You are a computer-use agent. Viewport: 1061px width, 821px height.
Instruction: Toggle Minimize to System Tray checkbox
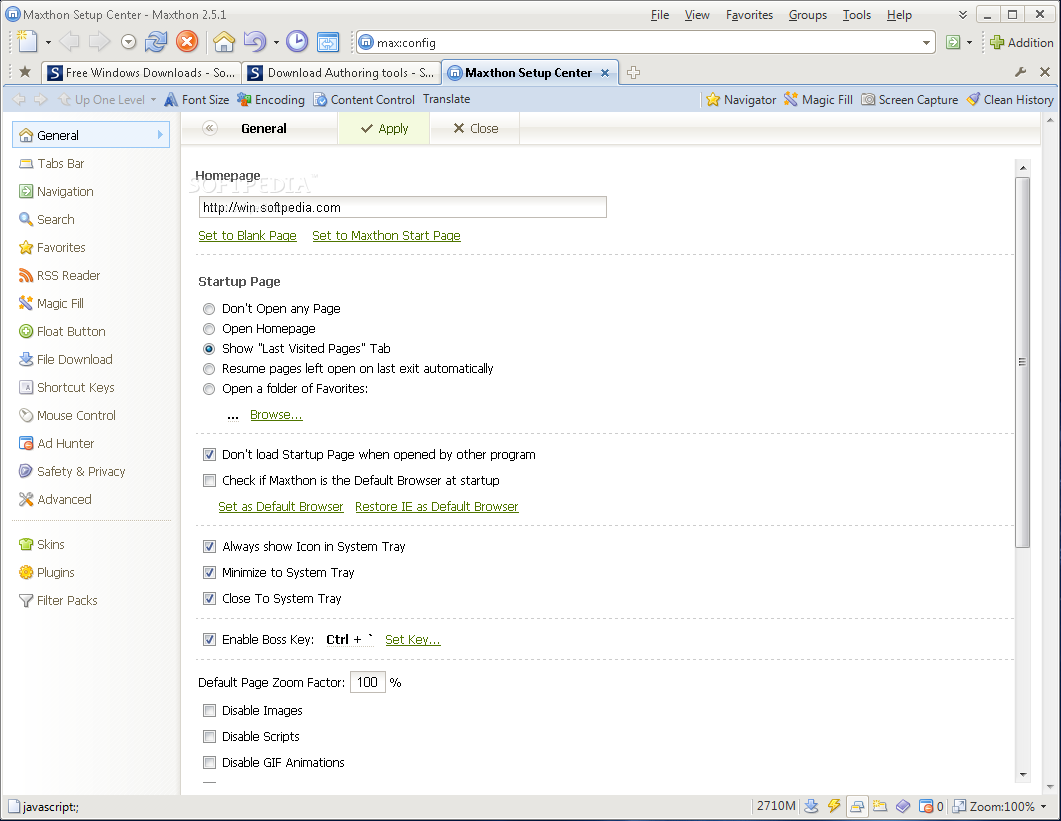pyautogui.click(x=210, y=573)
